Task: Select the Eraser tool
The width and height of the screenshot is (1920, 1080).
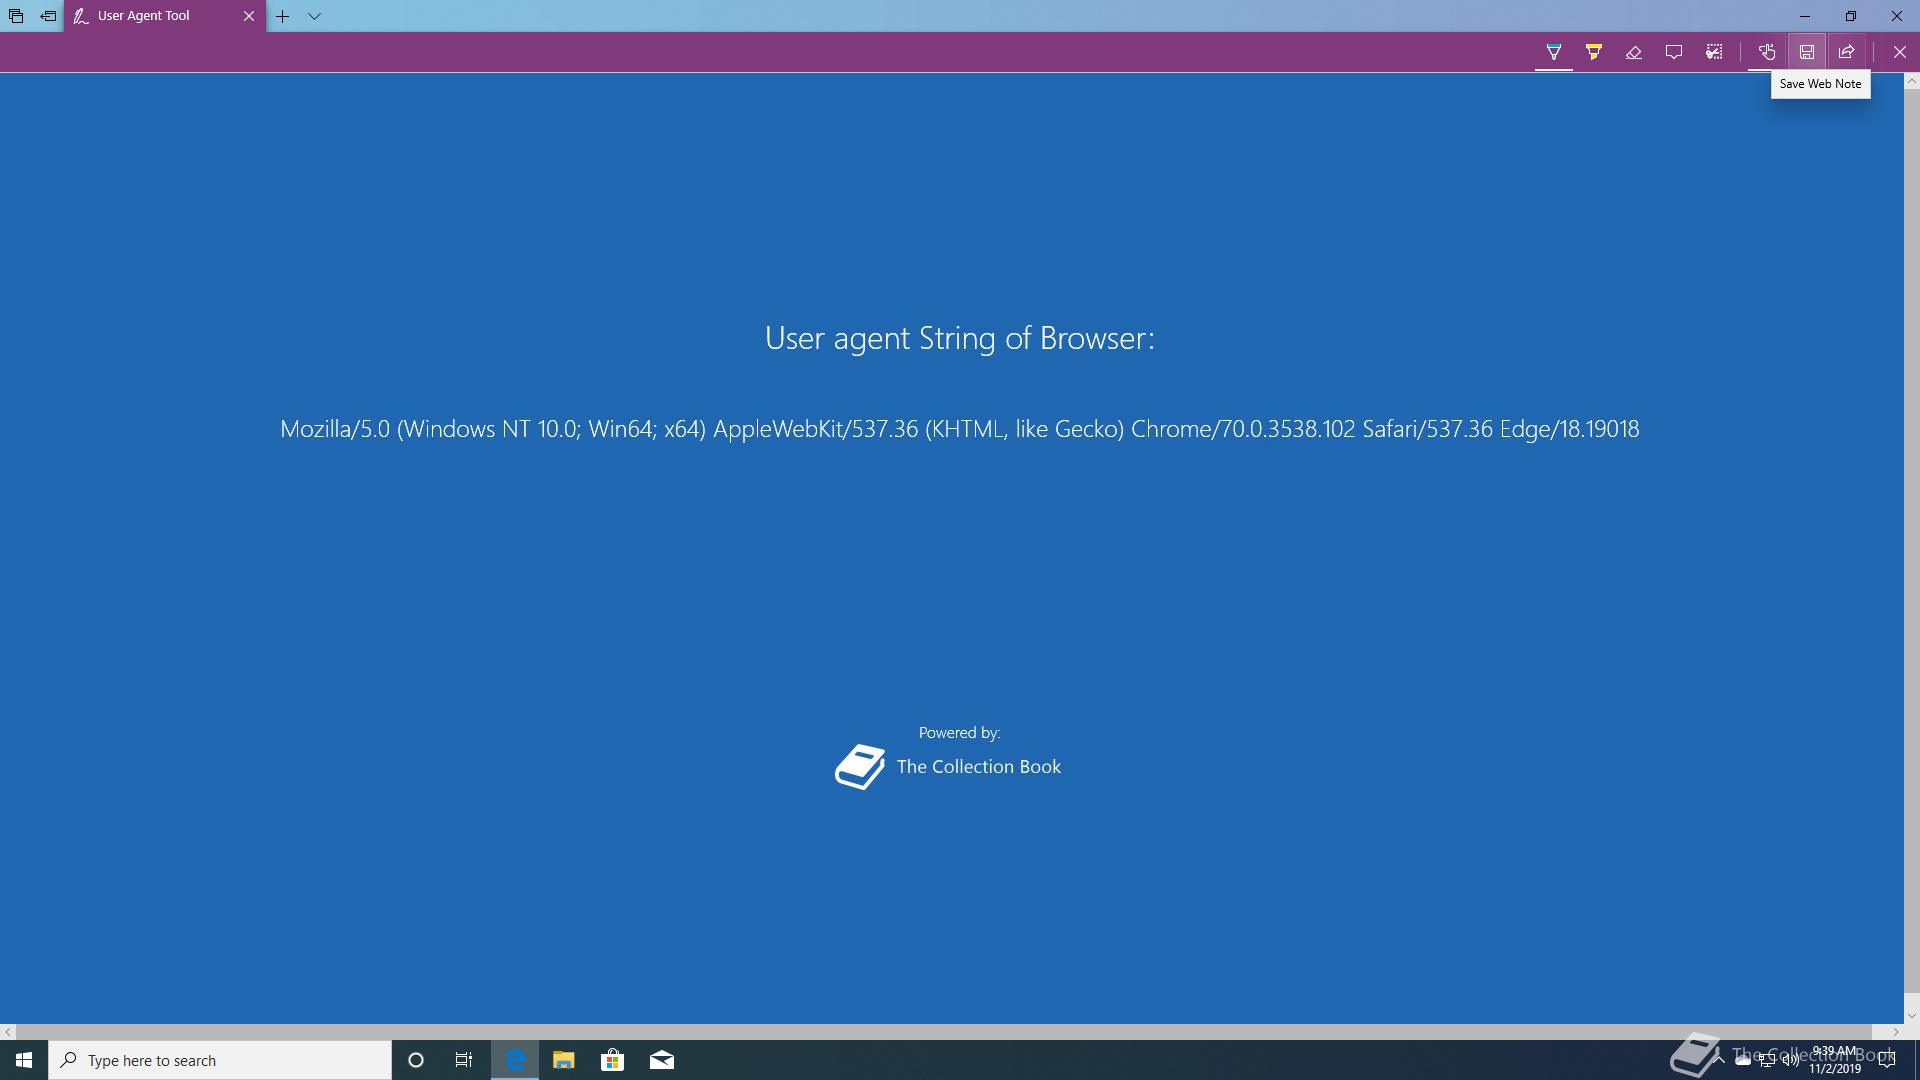Action: (x=1634, y=52)
